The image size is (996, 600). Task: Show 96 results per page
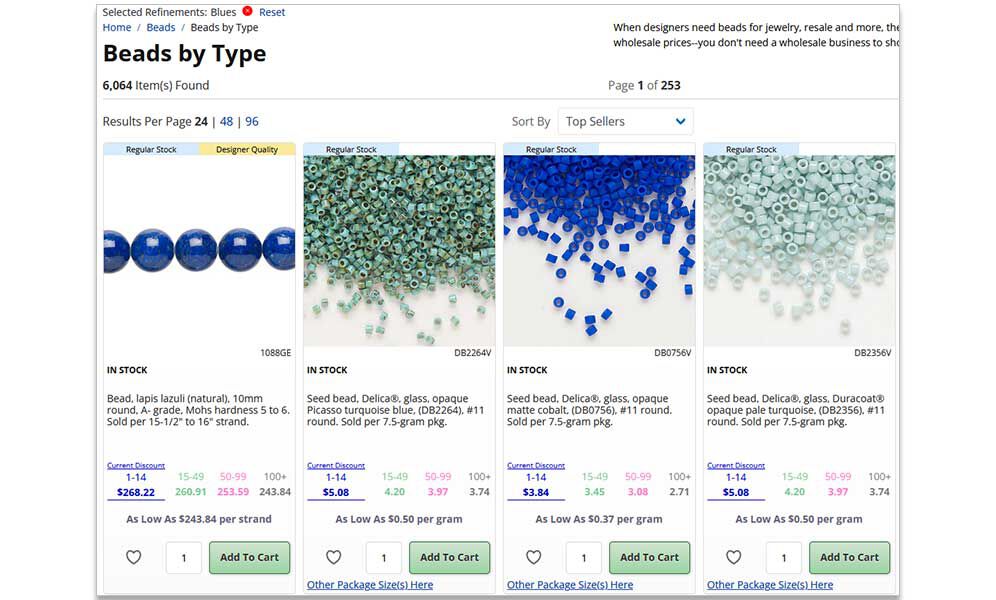tap(252, 121)
